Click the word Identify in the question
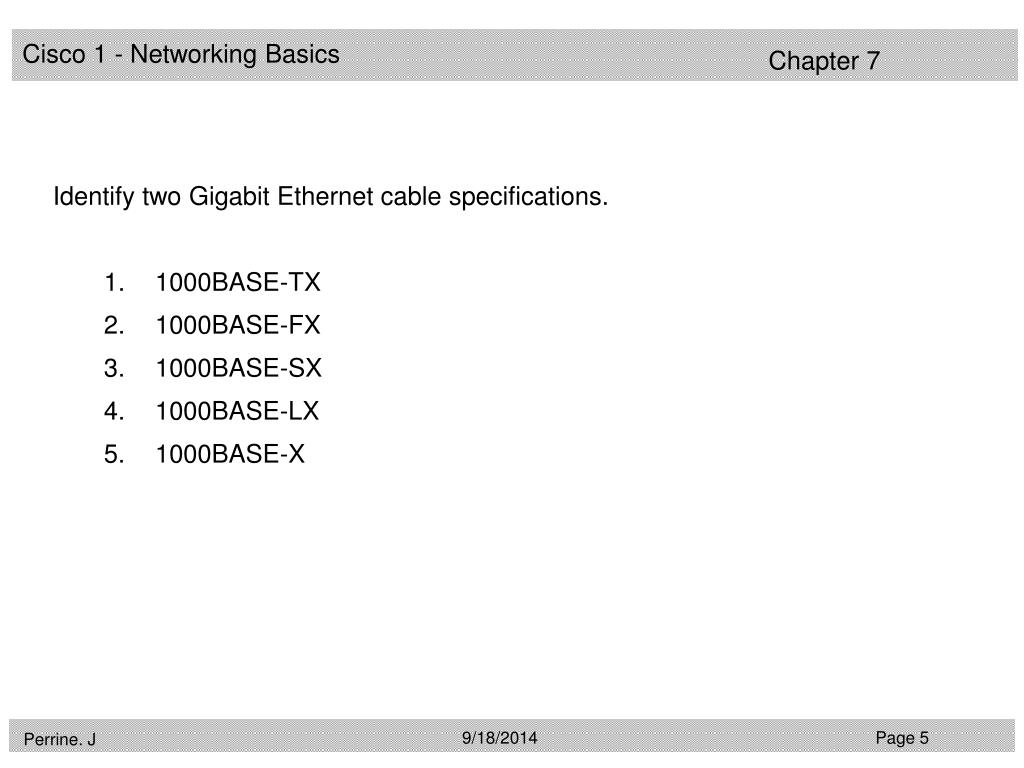Image resolution: width=1024 pixels, height=768 pixels. pyautogui.click(x=94, y=197)
